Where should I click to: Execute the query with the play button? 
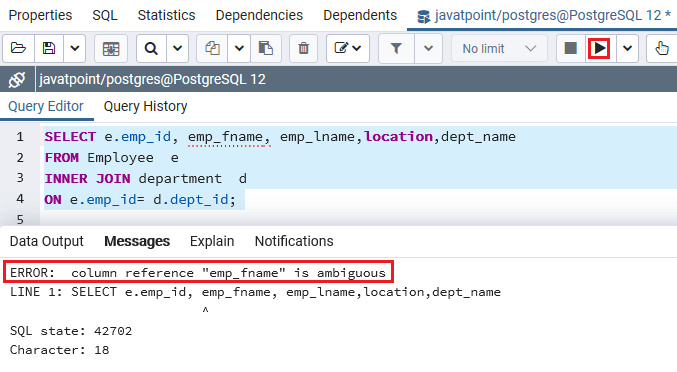coord(599,48)
